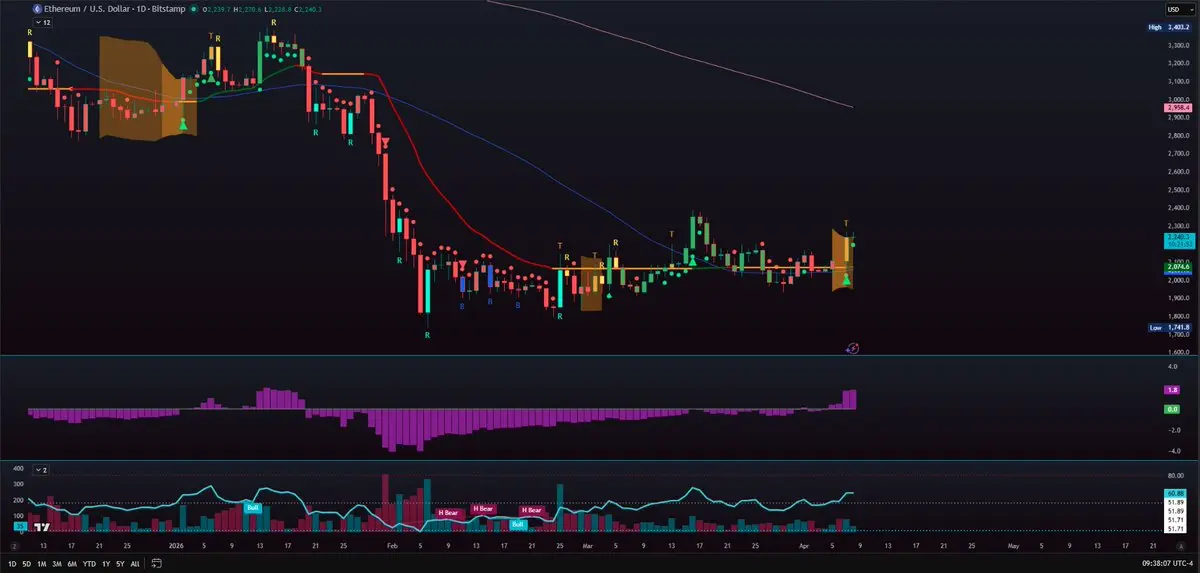Screen dimensions: 1200x573
Task: Click the cyan 35 value label at bottom left
Action: pyautogui.click(x=19, y=525)
